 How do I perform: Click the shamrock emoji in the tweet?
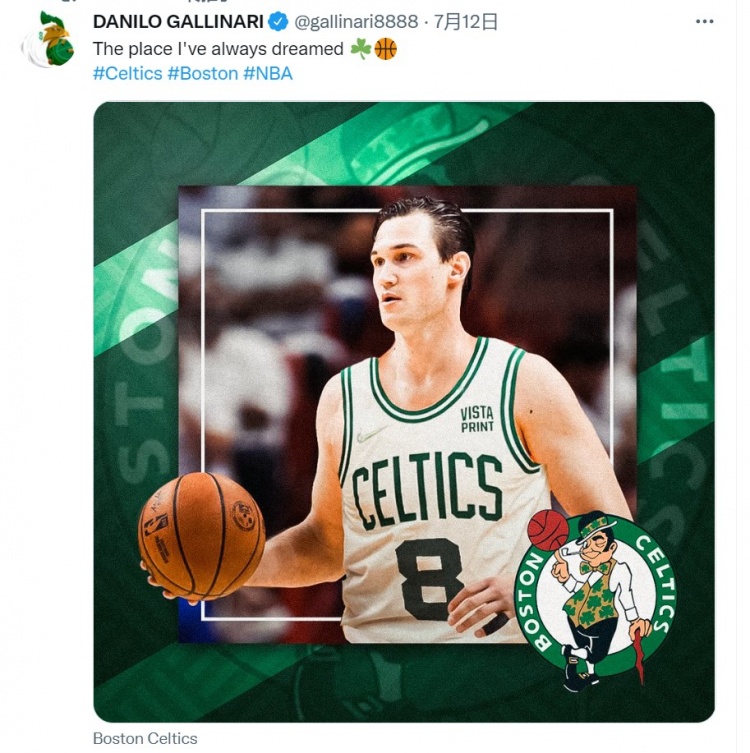click(x=360, y=48)
